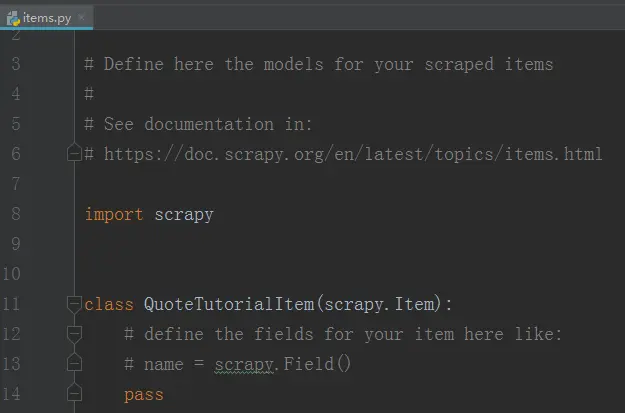Image resolution: width=625 pixels, height=413 pixels.
Task: Click the lone # comment on line 4
Action: click(x=89, y=94)
